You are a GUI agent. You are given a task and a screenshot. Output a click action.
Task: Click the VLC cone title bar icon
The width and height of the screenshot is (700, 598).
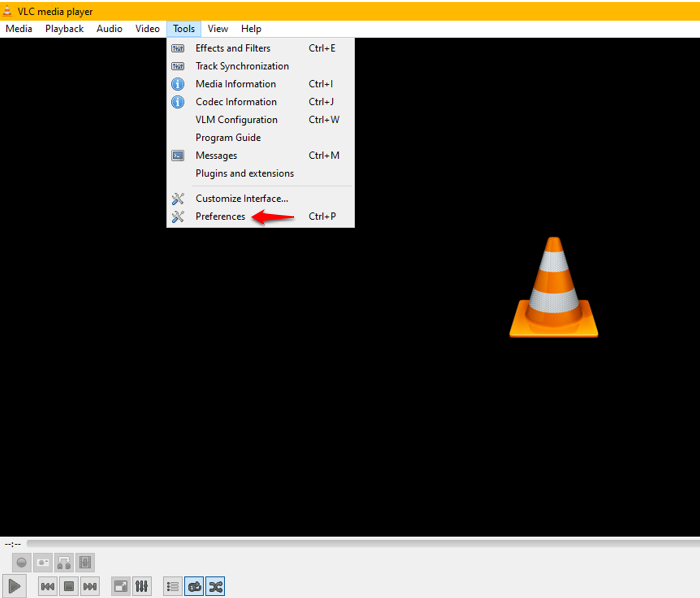pos(8,11)
